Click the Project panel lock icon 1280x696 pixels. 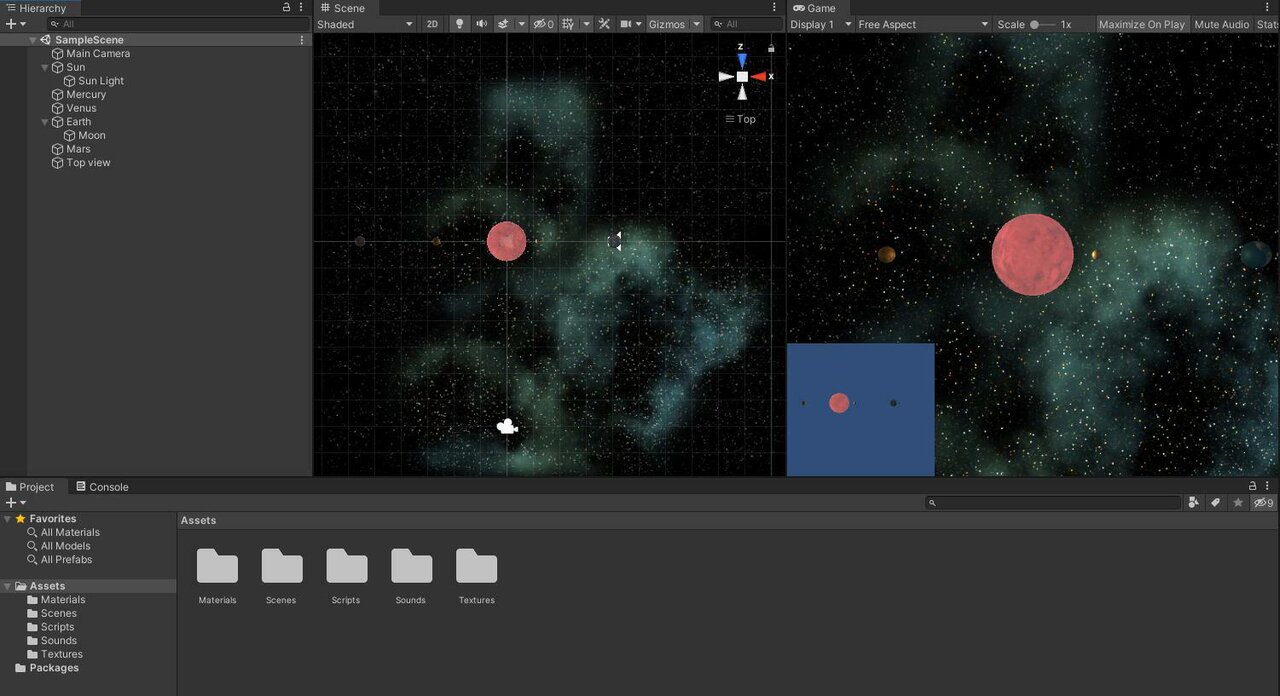tap(1252, 486)
